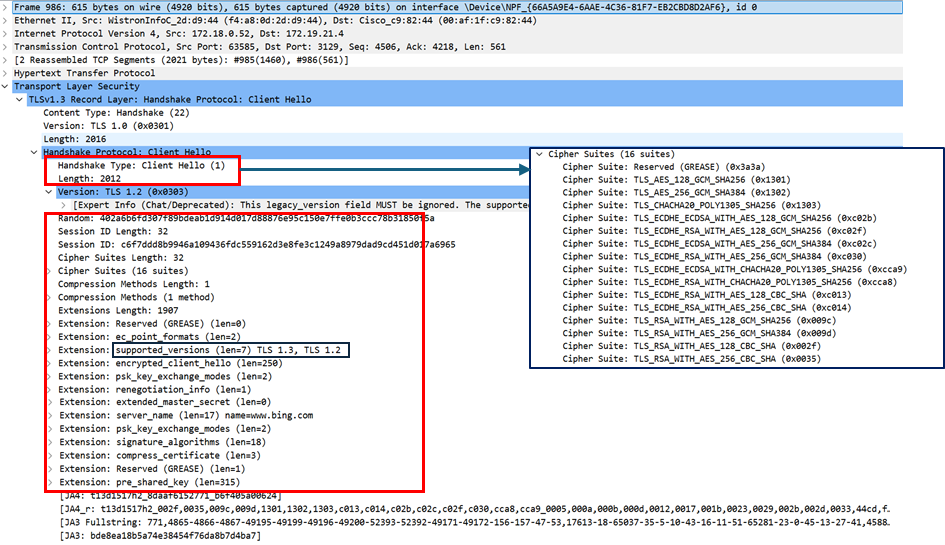Screen dimensions: 945x545
Task: Expand the encrypted_client_hello extension
Action: point(49,364)
